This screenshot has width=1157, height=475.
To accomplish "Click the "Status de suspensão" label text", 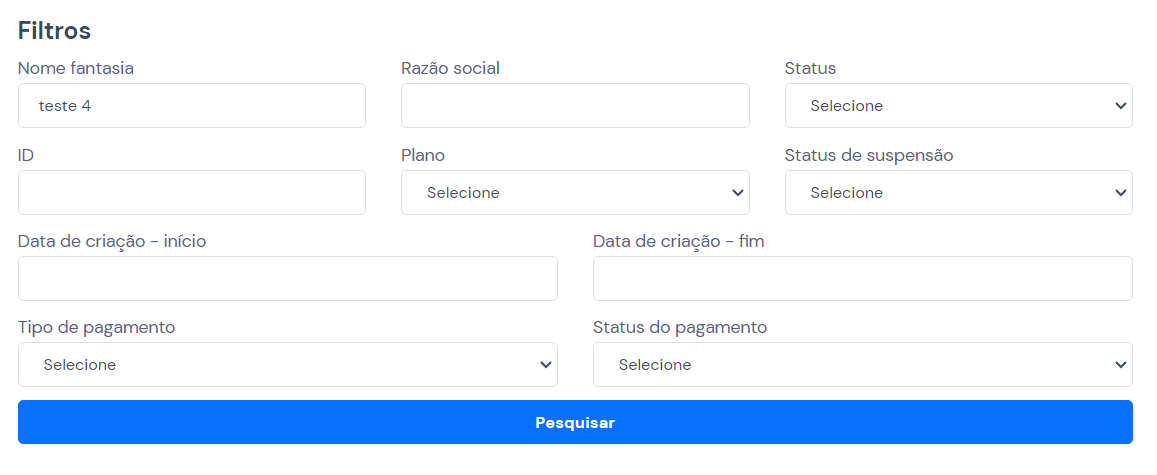I will [869, 155].
